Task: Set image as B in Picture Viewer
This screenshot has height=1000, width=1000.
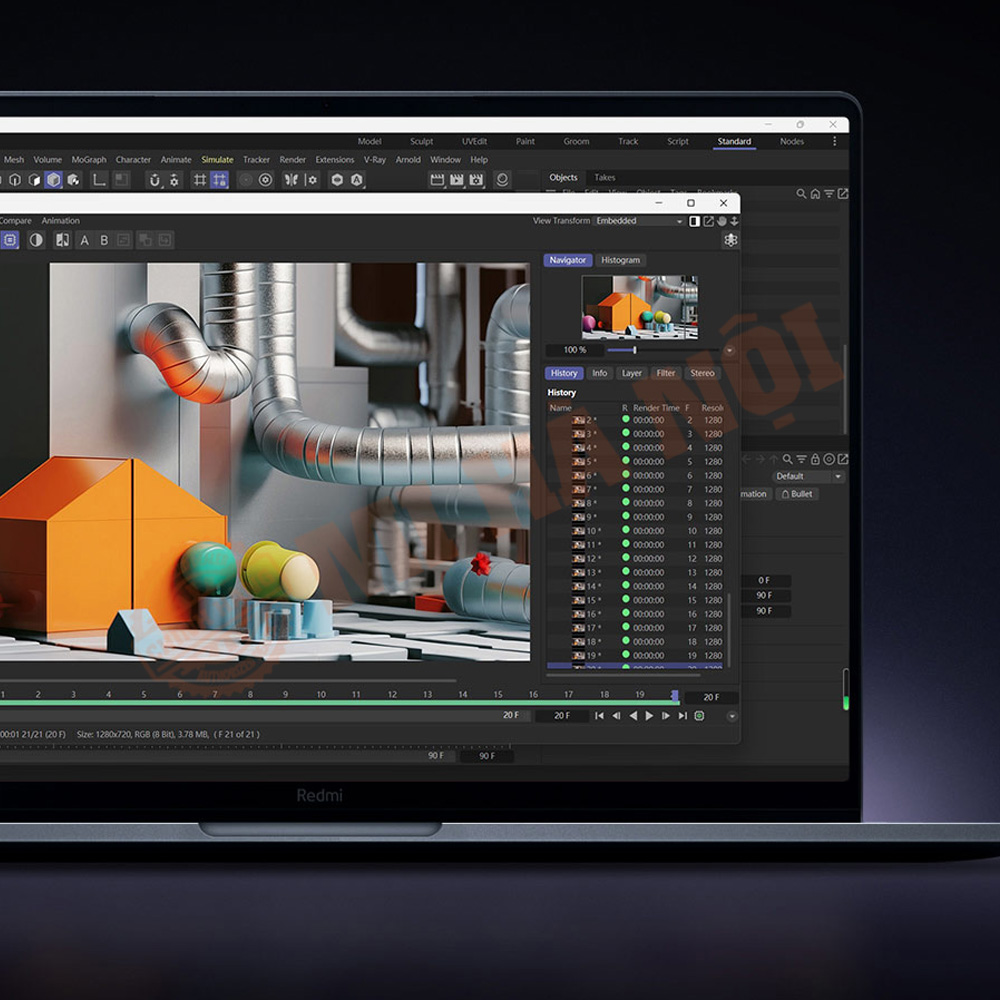Action: [x=104, y=240]
